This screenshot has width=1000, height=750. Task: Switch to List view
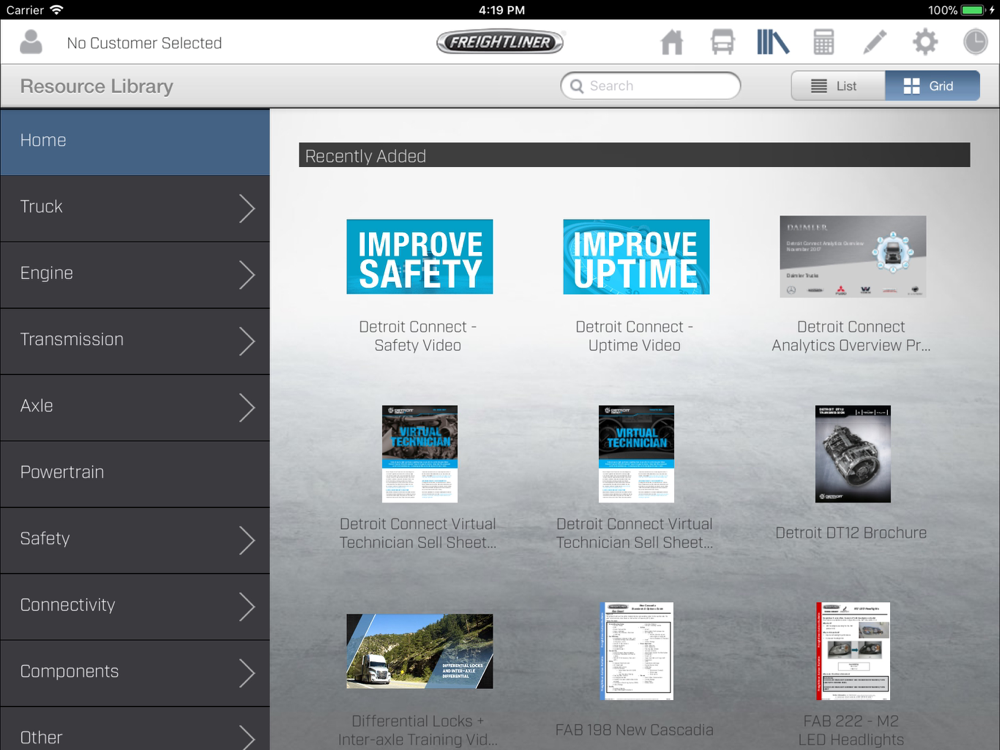(837, 86)
